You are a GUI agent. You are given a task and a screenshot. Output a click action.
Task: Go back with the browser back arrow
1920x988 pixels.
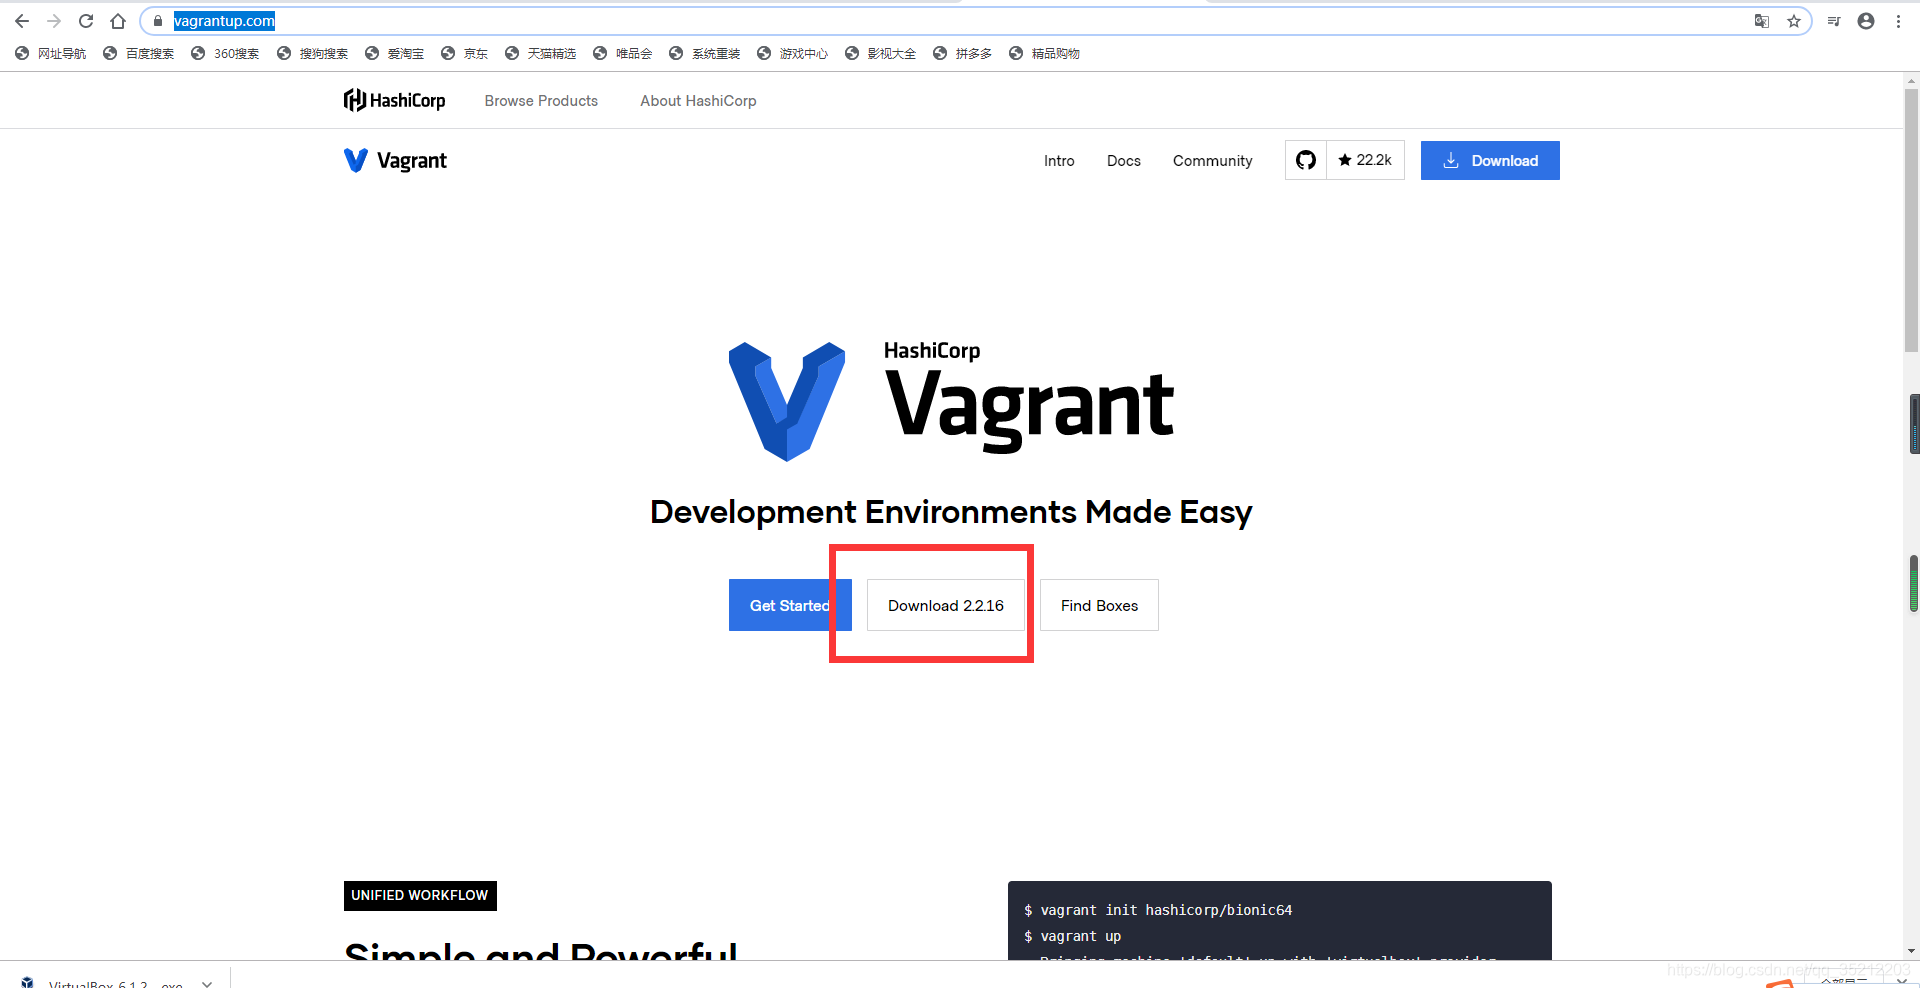pyautogui.click(x=22, y=21)
